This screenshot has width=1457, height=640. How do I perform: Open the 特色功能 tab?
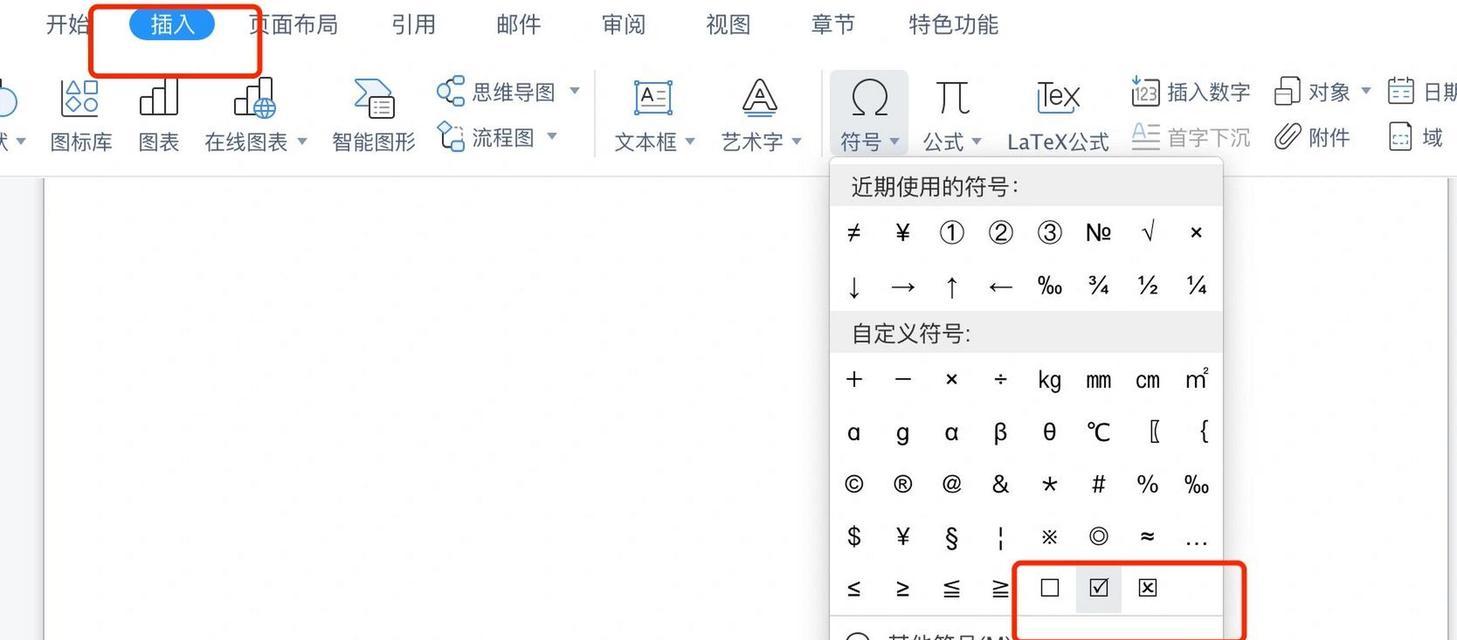tap(953, 25)
